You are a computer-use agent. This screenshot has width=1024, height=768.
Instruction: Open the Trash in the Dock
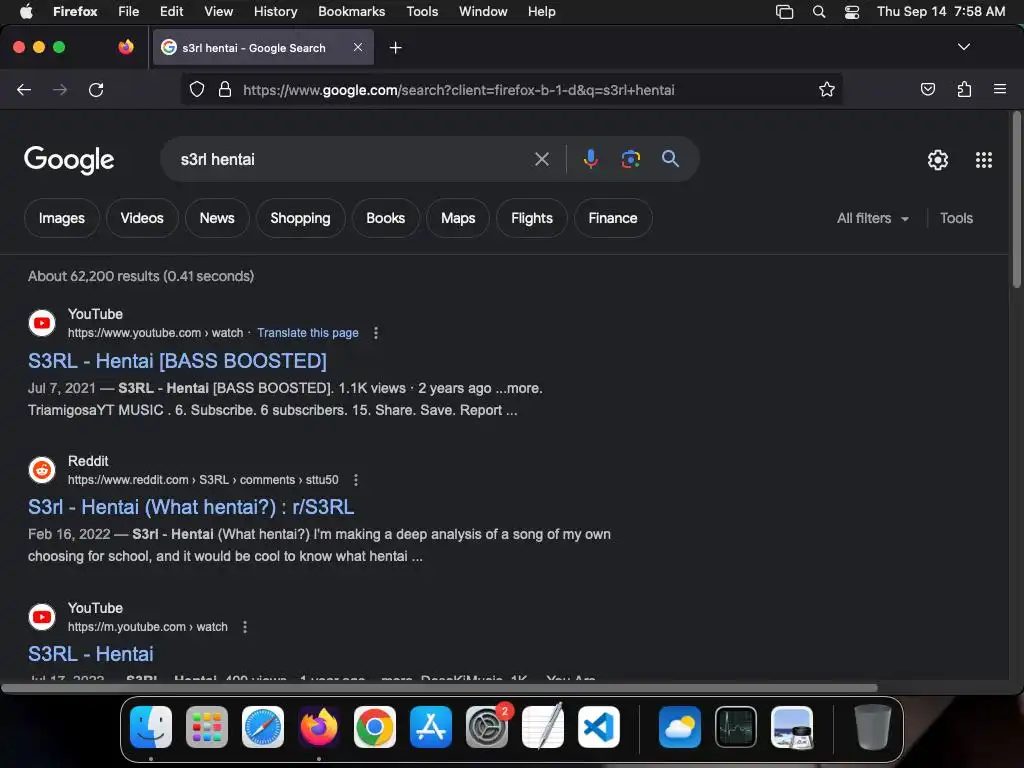(872, 727)
